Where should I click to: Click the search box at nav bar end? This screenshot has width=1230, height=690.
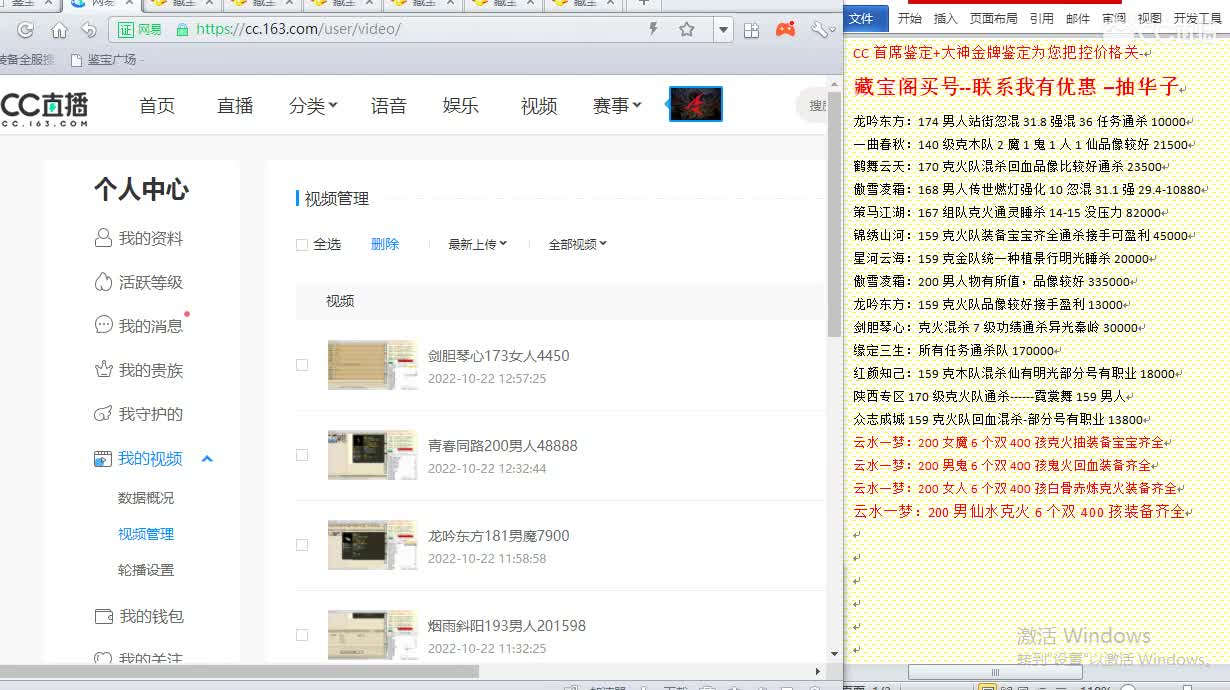point(813,105)
